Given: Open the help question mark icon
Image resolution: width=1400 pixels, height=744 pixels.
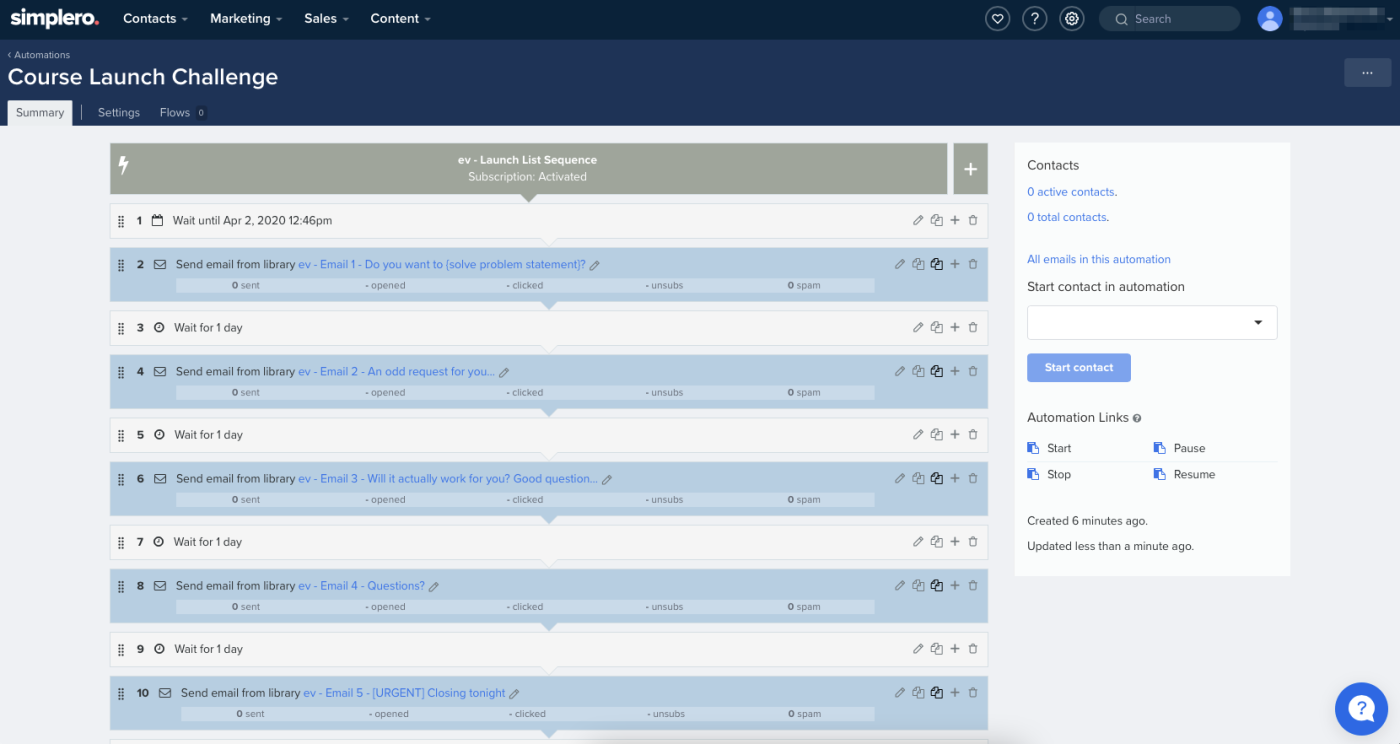Looking at the screenshot, I should pyautogui.click(x=1035, y=19).
